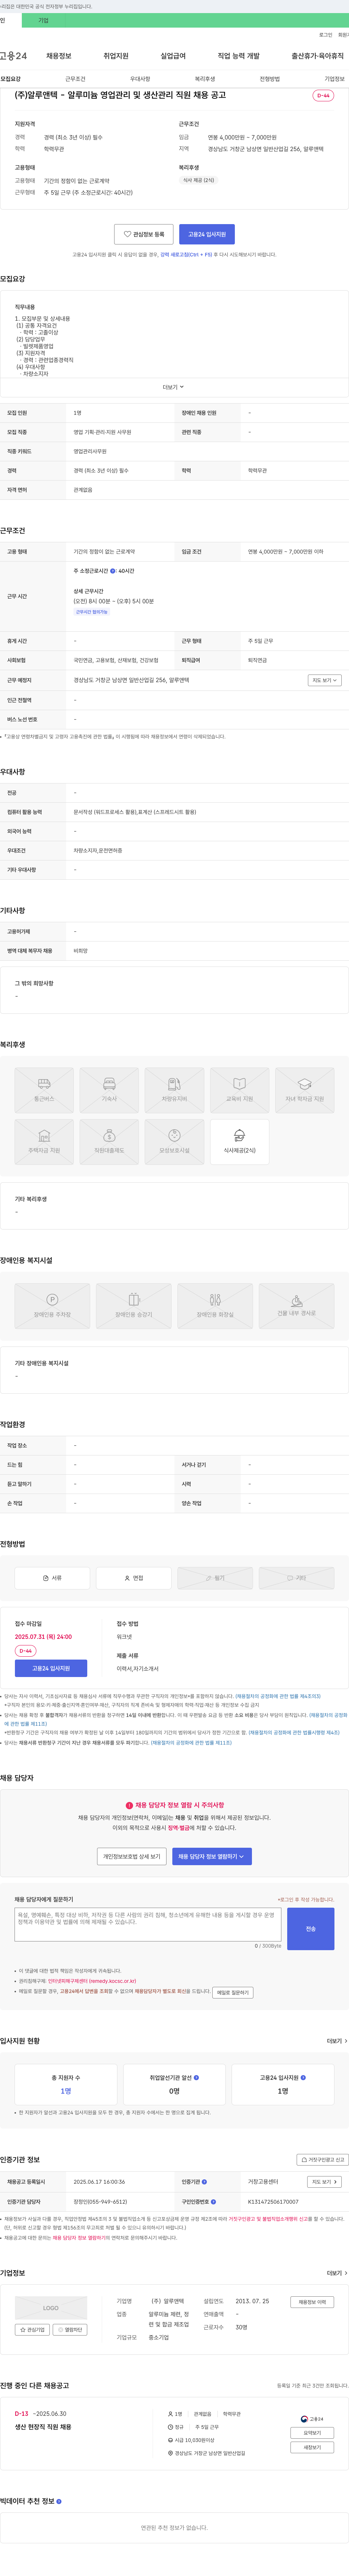
Task: Click 고용24 입사지원 below the deadline
Action: (x=51, y=1668)
